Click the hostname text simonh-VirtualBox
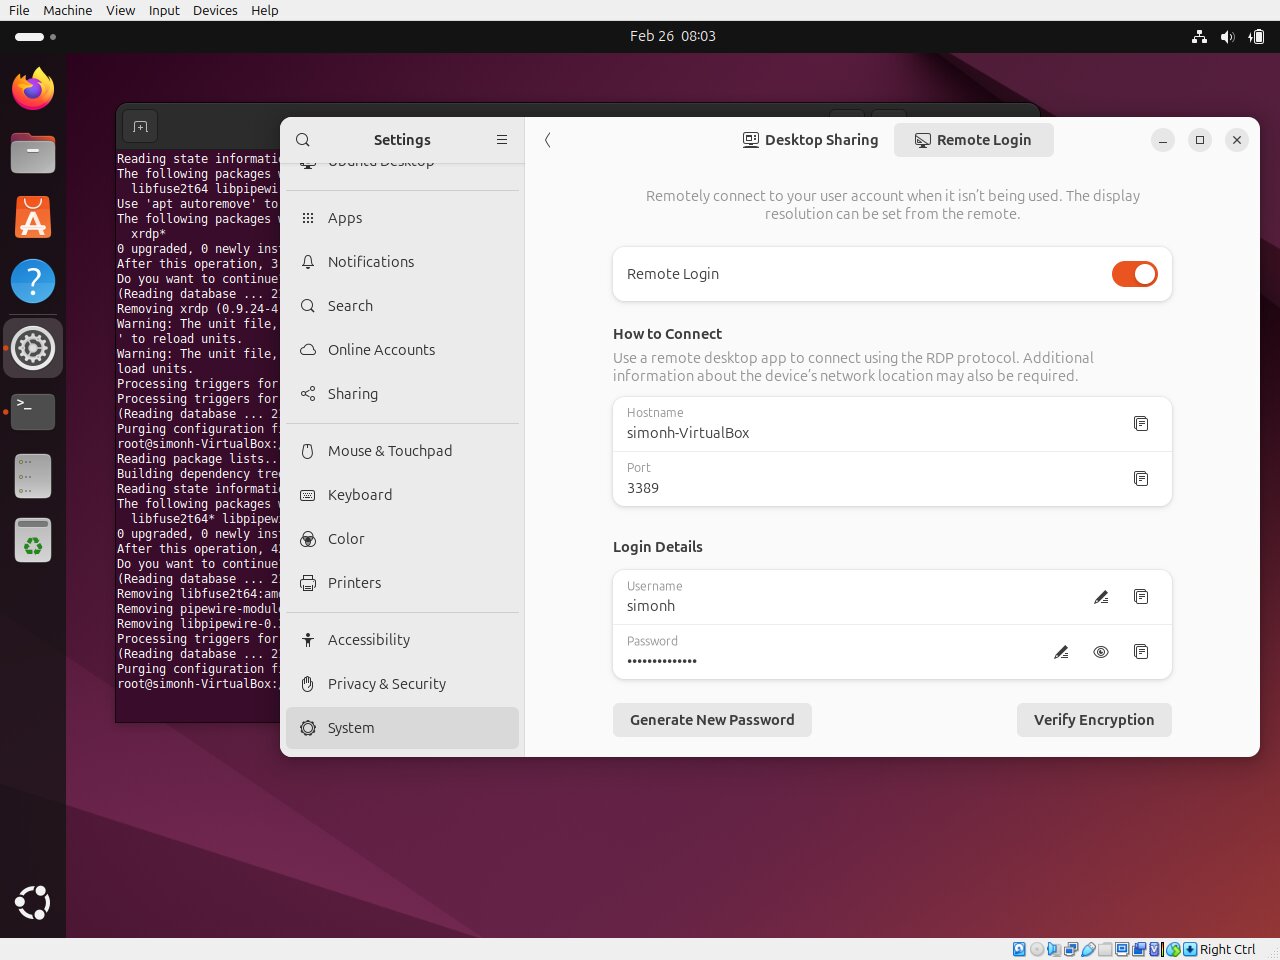This screenshot has width=1280, height=960. (688, 433)
